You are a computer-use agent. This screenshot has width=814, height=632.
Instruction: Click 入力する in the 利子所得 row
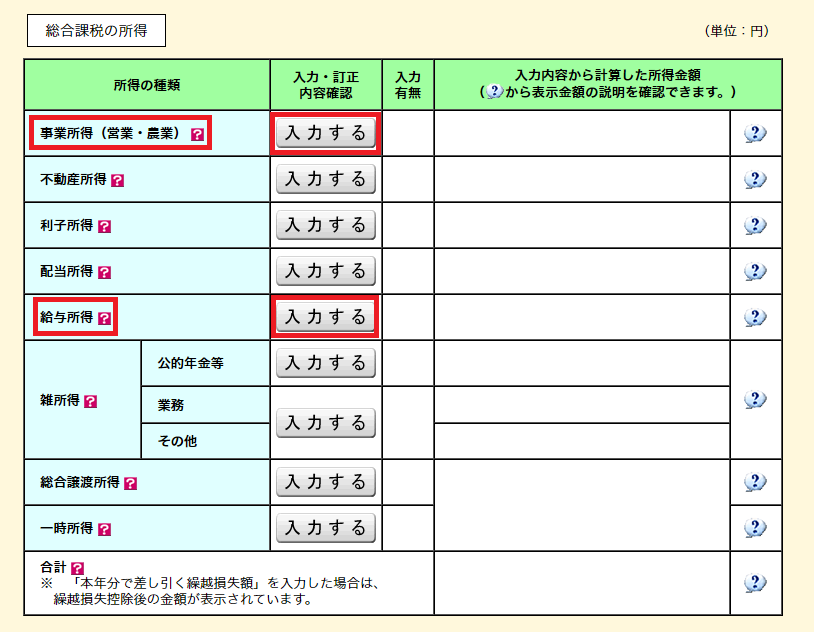tap(325, 225)
